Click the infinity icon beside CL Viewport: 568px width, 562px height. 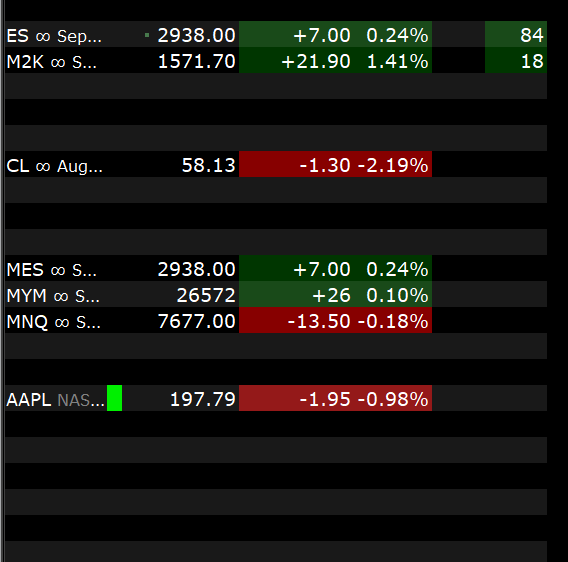[43, 166]
